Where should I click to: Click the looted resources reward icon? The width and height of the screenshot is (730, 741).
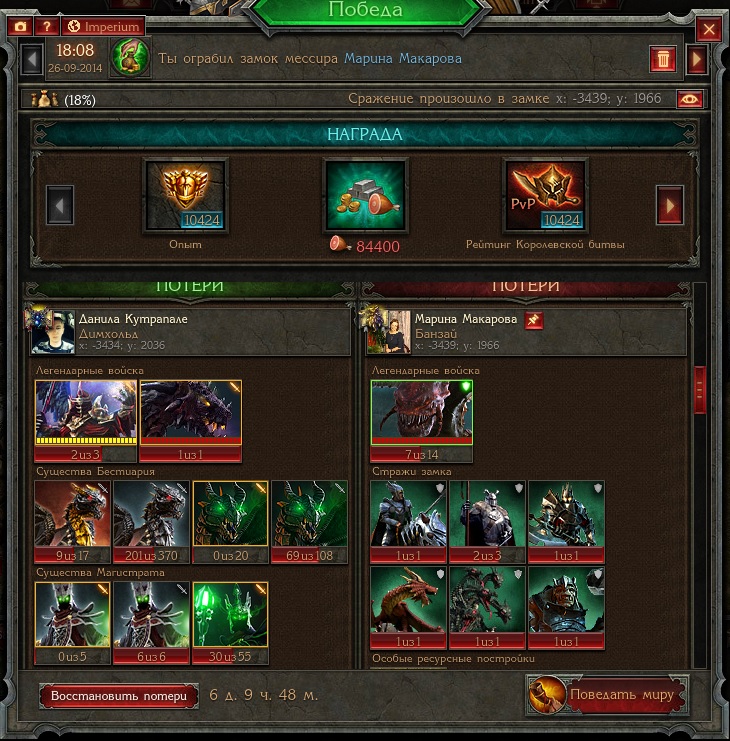[365, 195]
